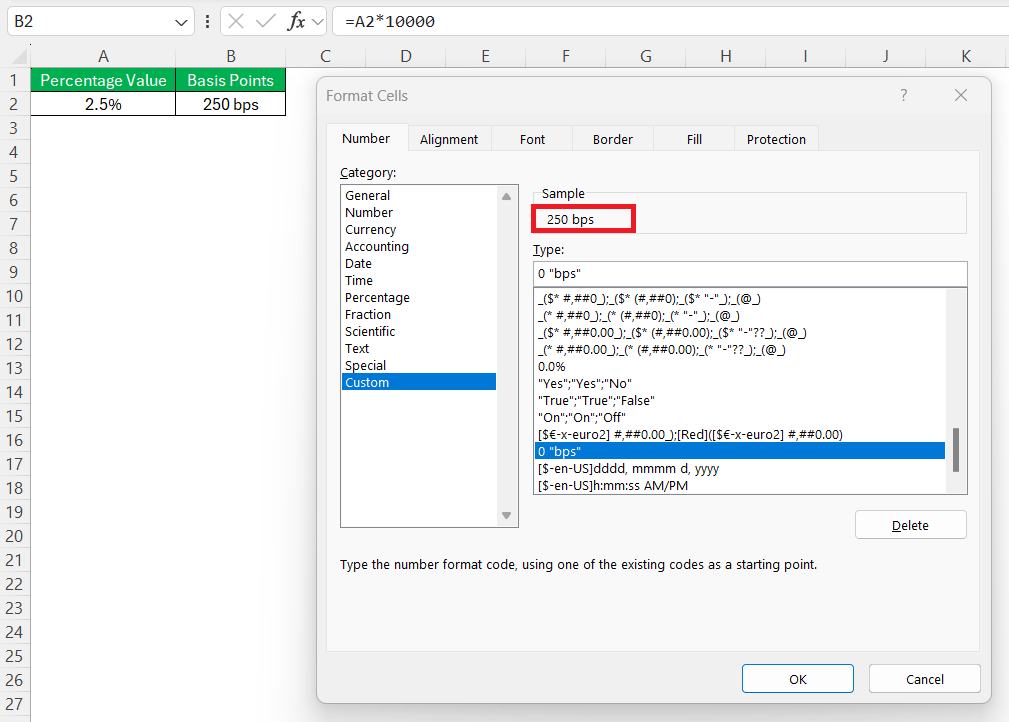Switch to the Protection tab
The width and height of the screenshot is (1009, 722).
pyautogui.click(x=776, y=139)
